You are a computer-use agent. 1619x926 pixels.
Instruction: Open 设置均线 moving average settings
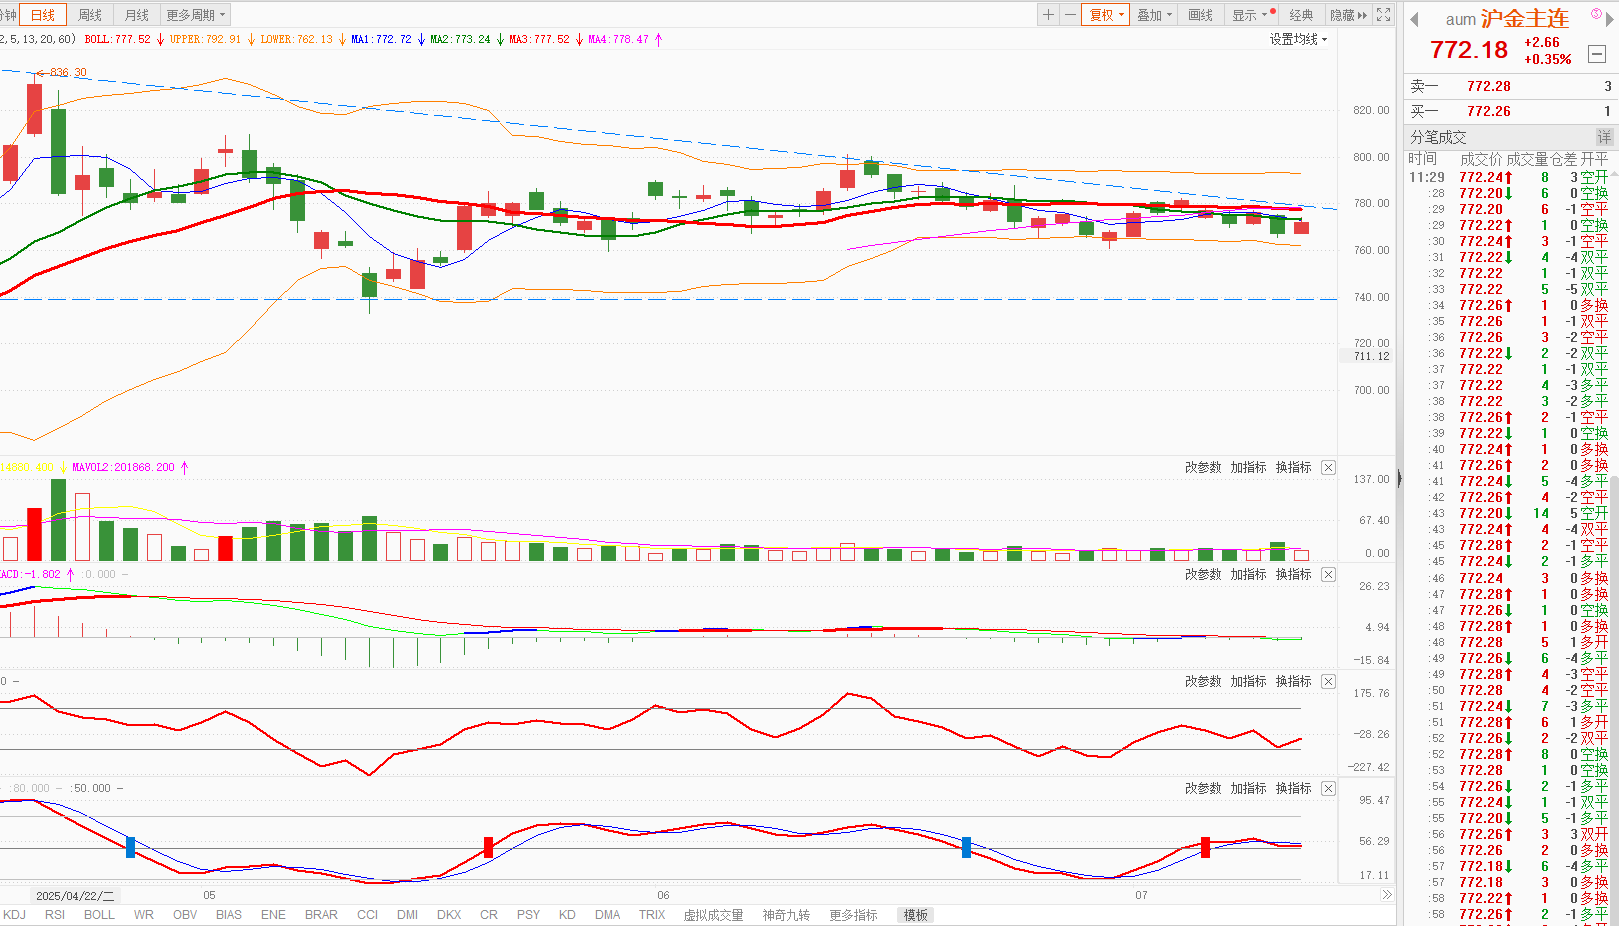tap(1298, 39)
